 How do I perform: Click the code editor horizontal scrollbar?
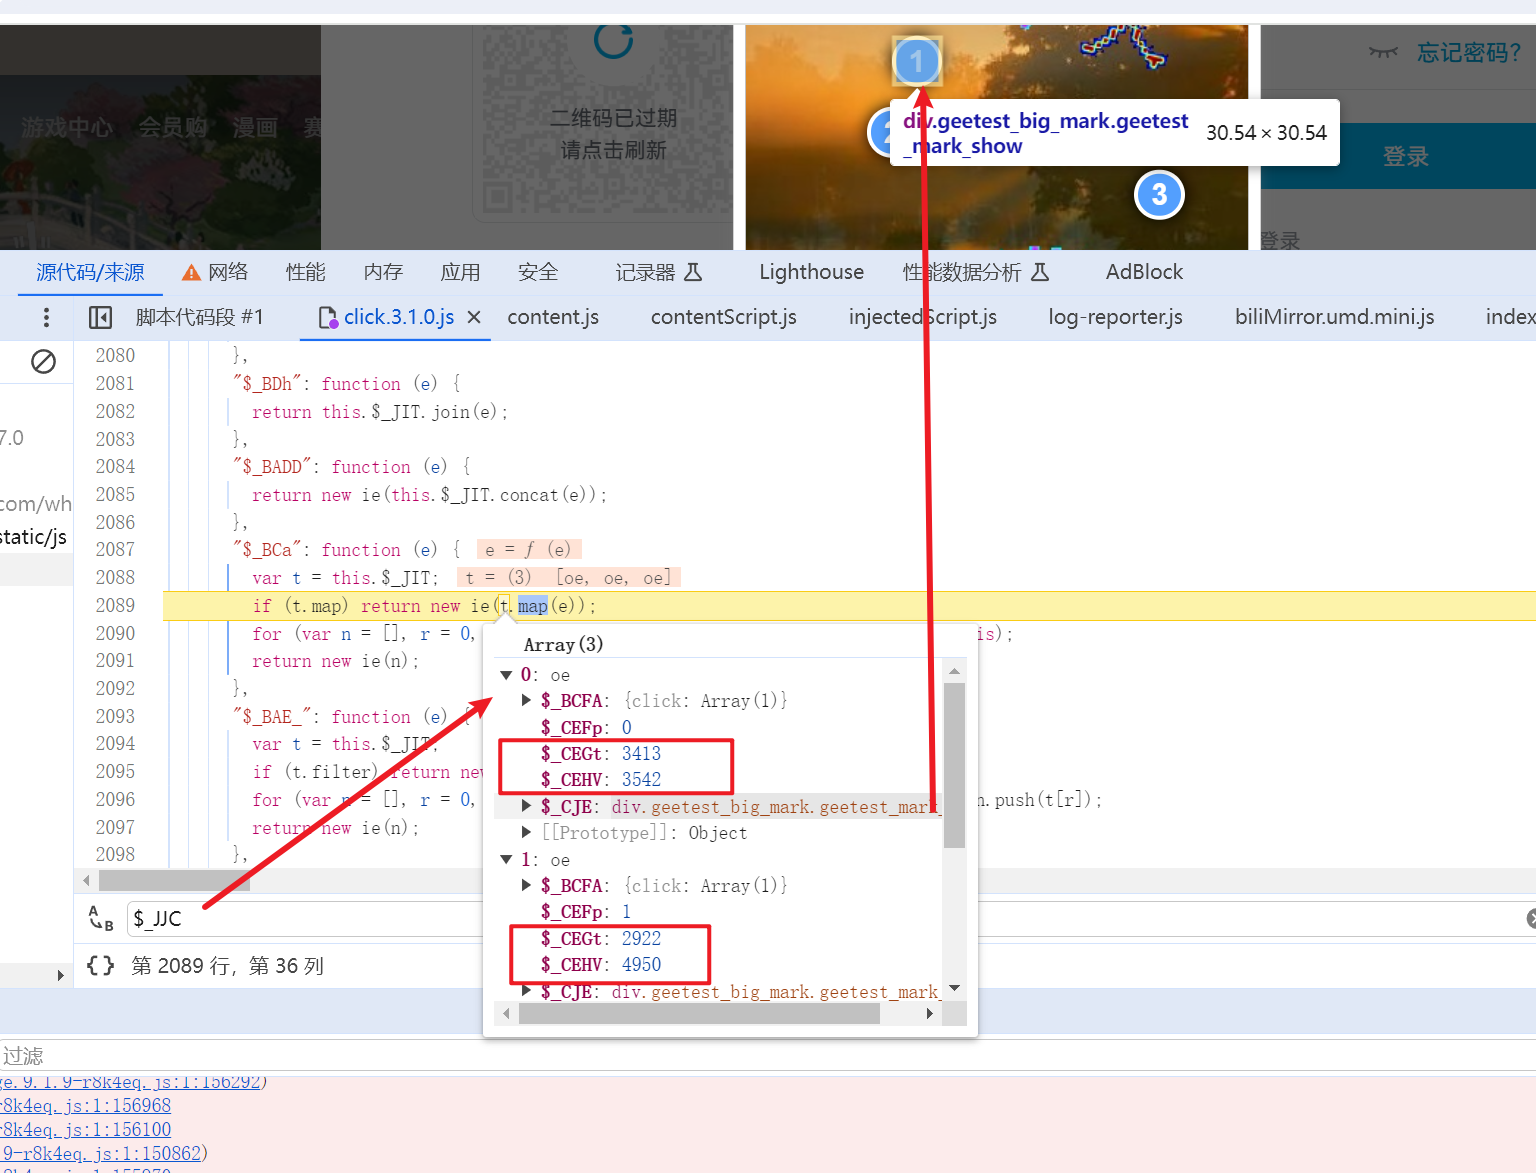pyautogui.click(x=174, y=881)
